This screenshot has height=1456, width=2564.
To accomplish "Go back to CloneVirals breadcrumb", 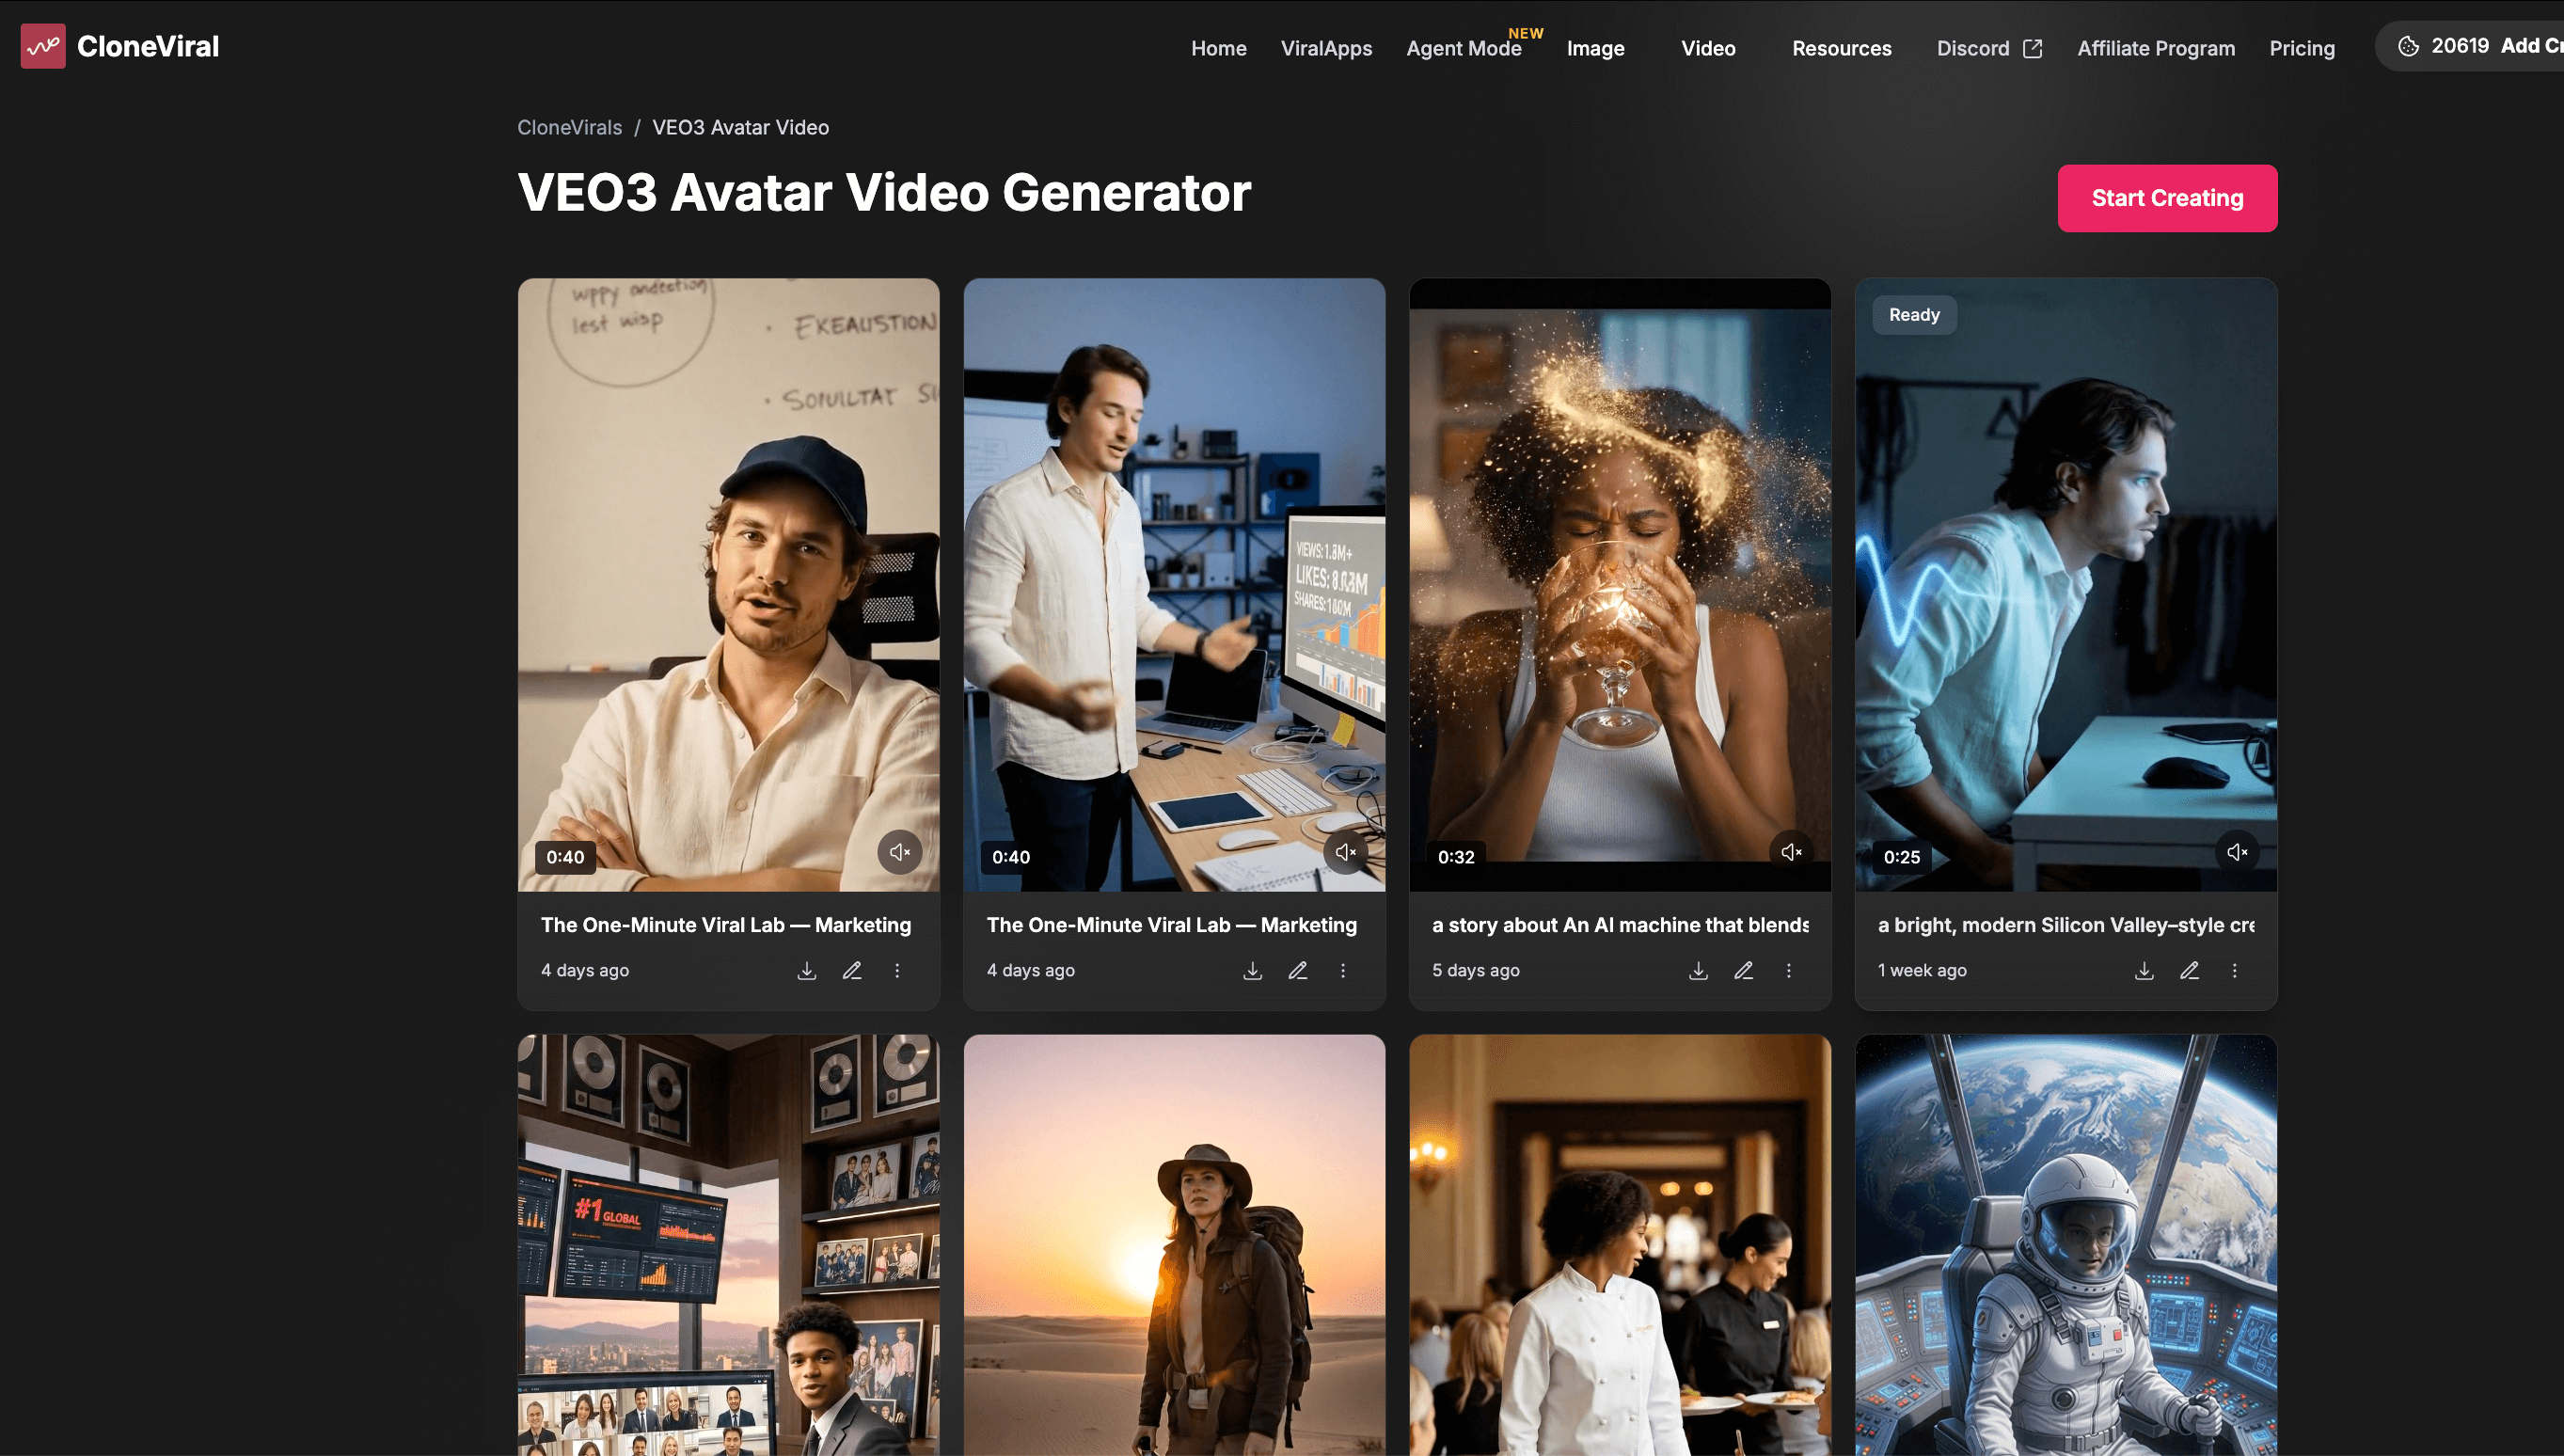I will tap(570, 127).
